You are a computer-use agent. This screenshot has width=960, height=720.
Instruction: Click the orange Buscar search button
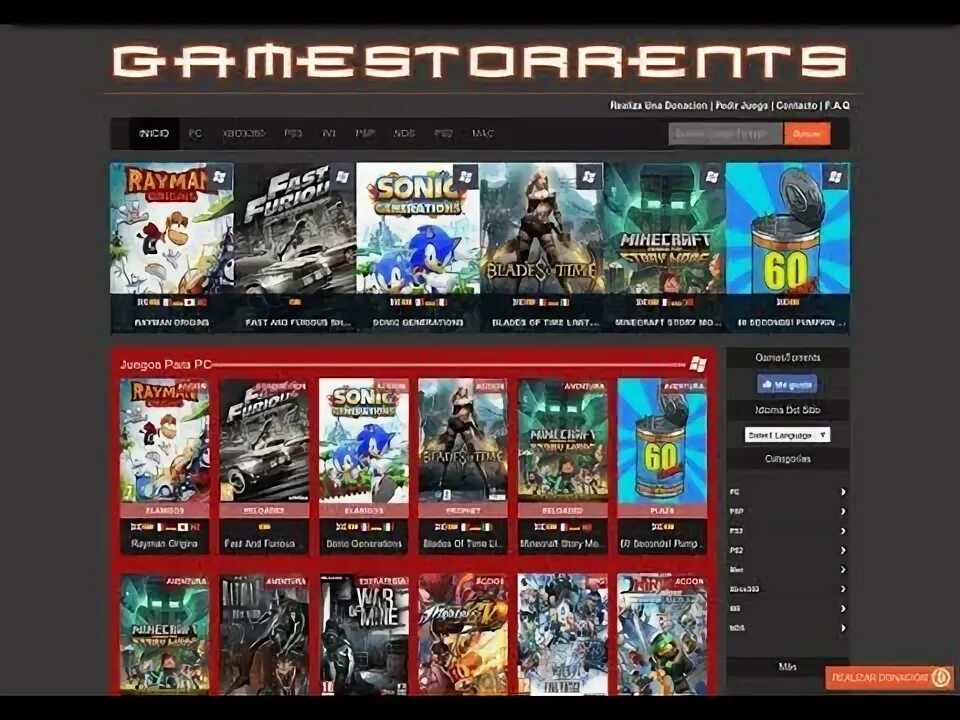click(807, 133)
